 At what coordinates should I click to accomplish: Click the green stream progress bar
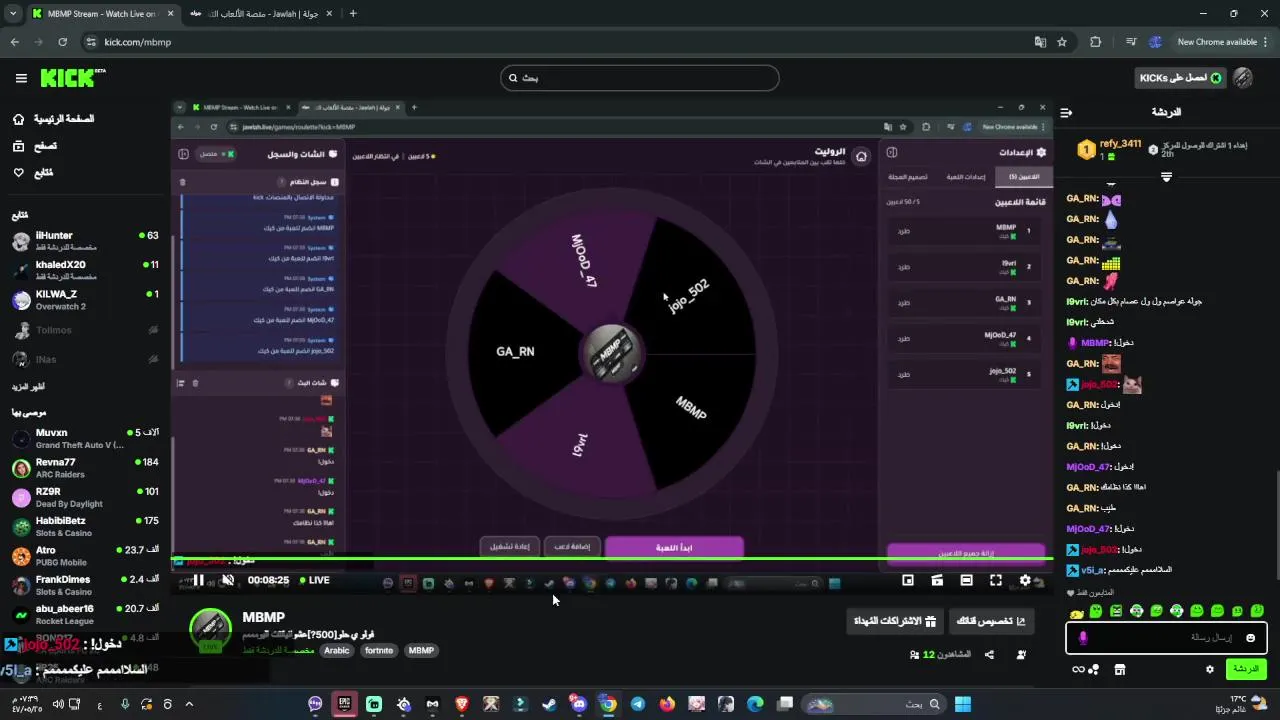[x=610, y=558]
